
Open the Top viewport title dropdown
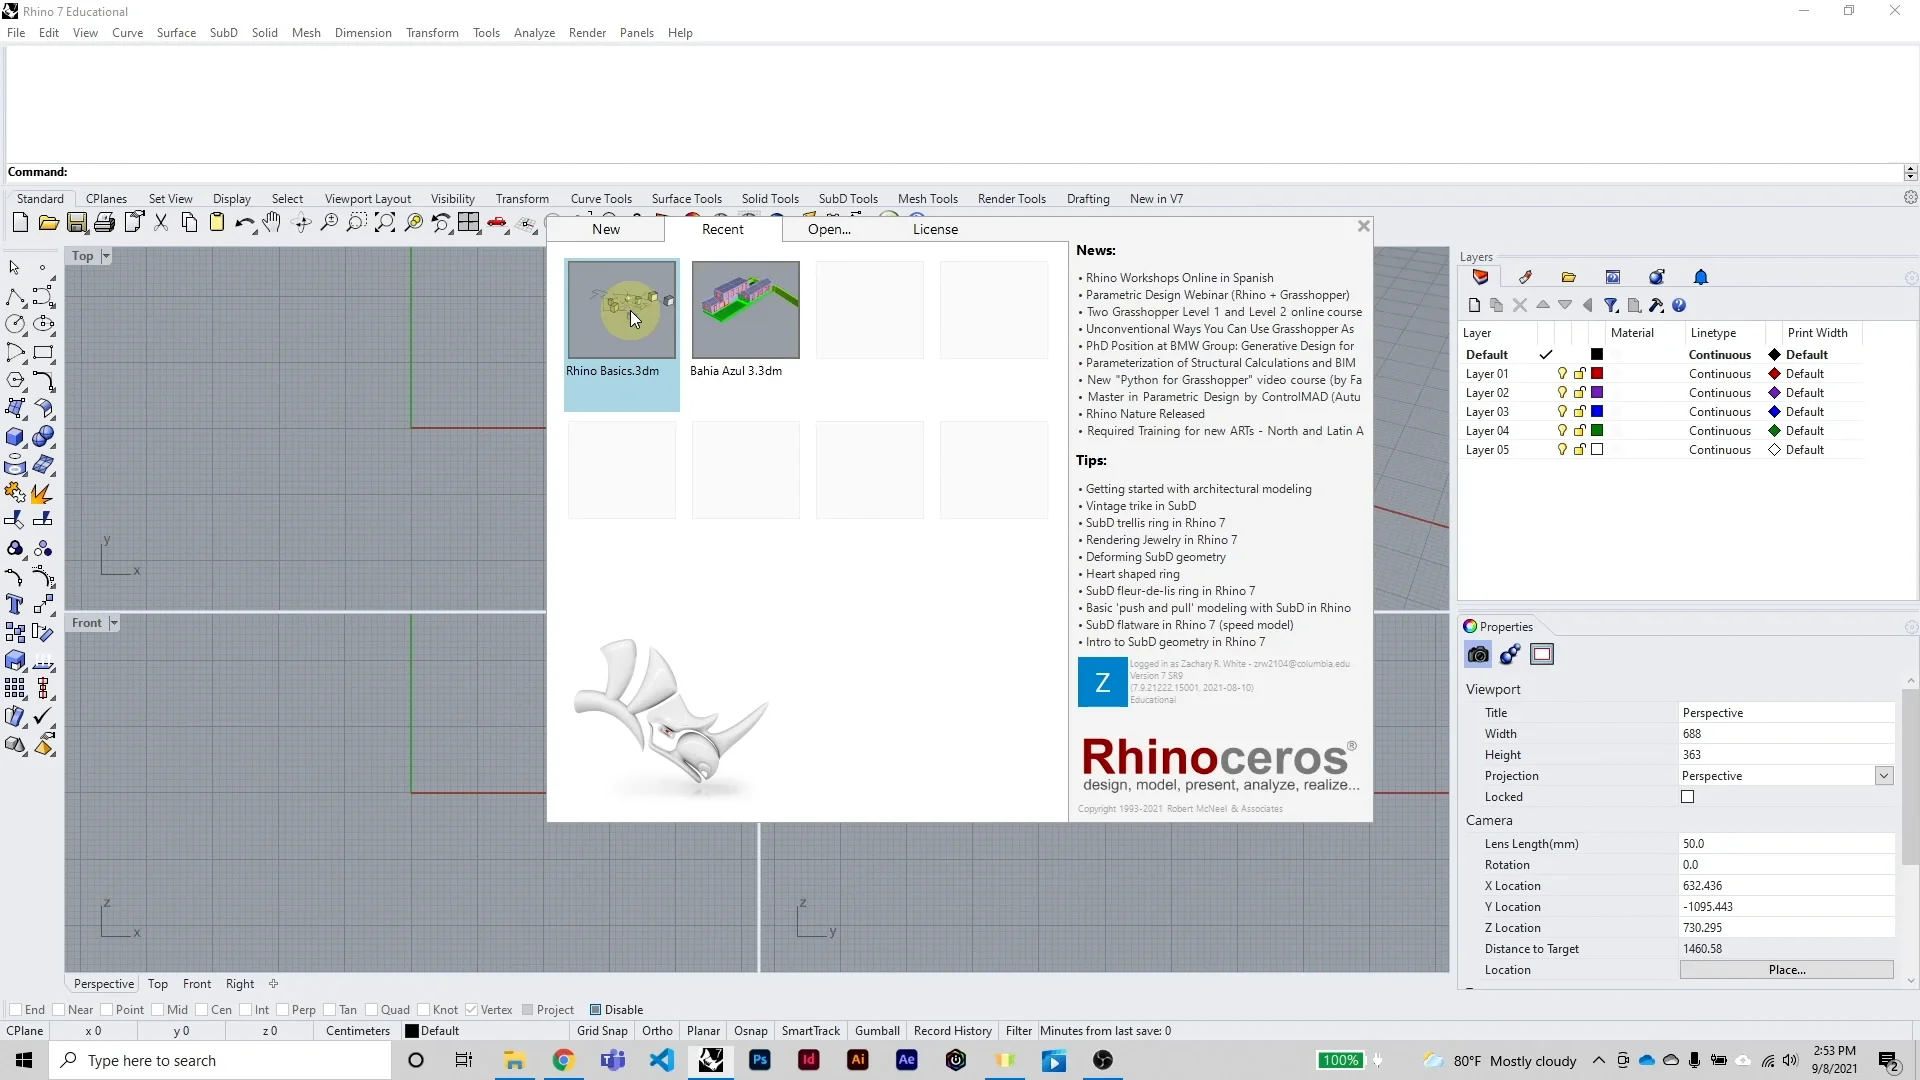coord(104,256)
